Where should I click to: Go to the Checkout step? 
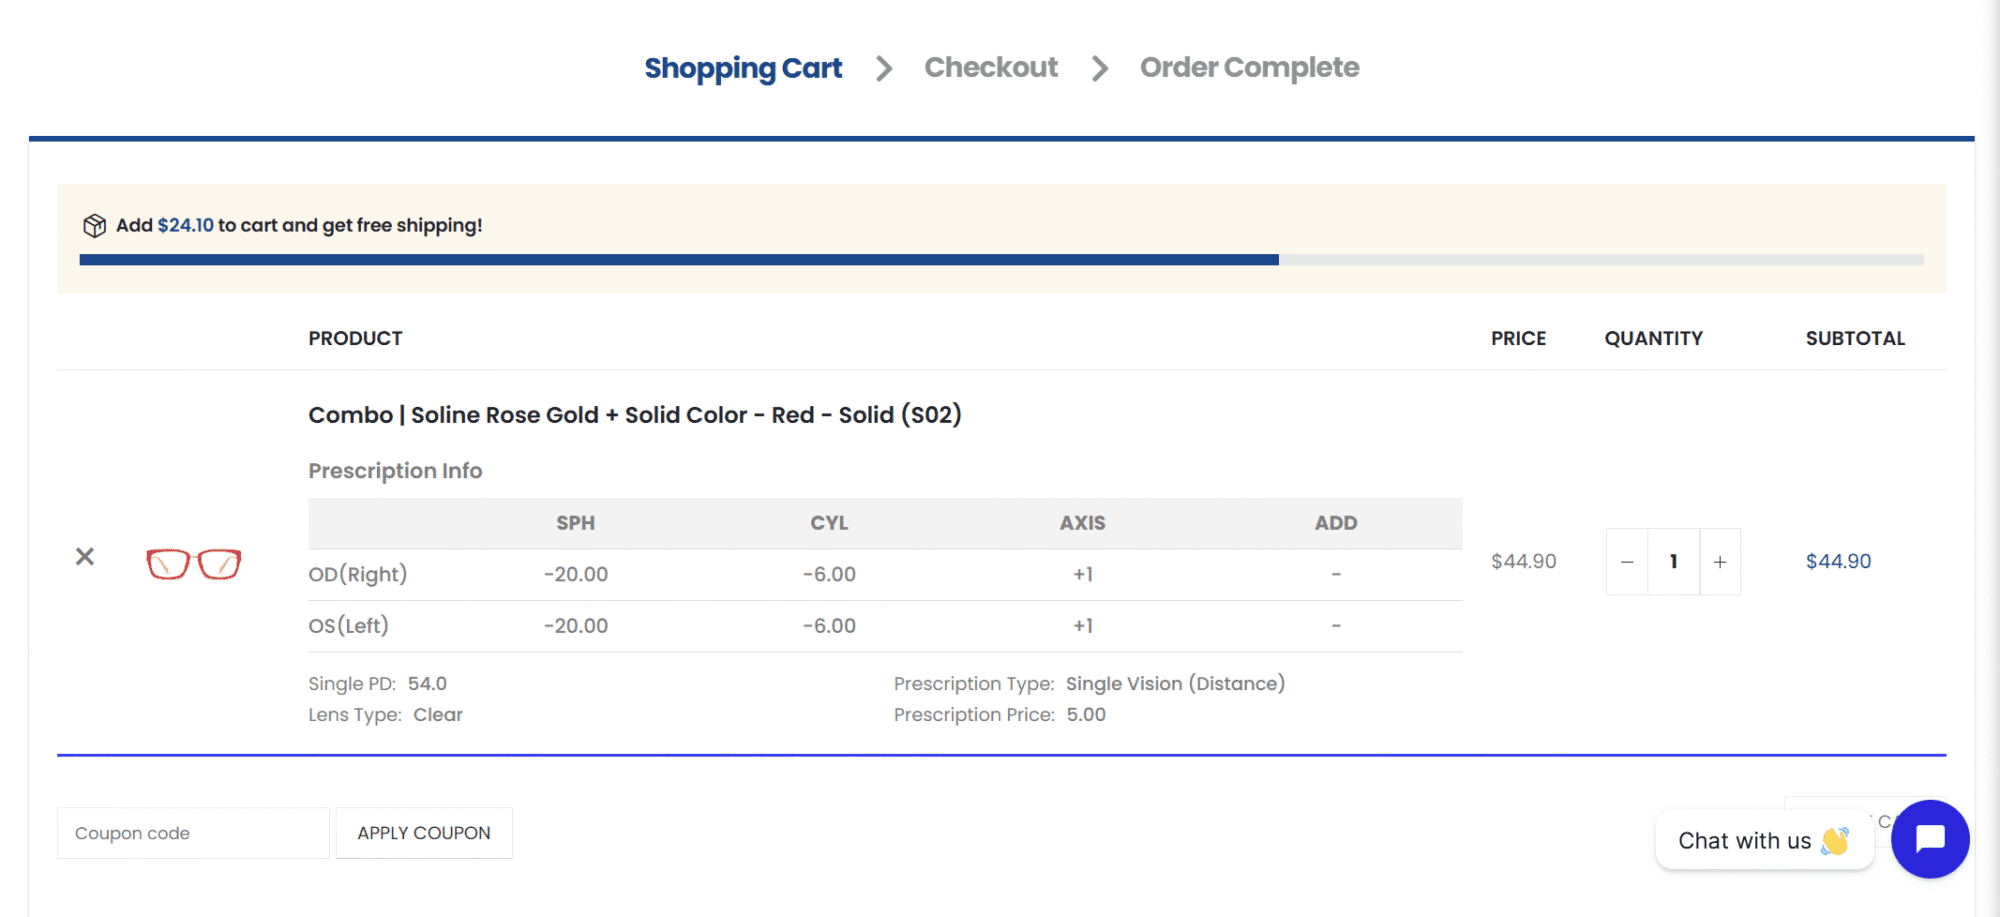click(990, 68)
